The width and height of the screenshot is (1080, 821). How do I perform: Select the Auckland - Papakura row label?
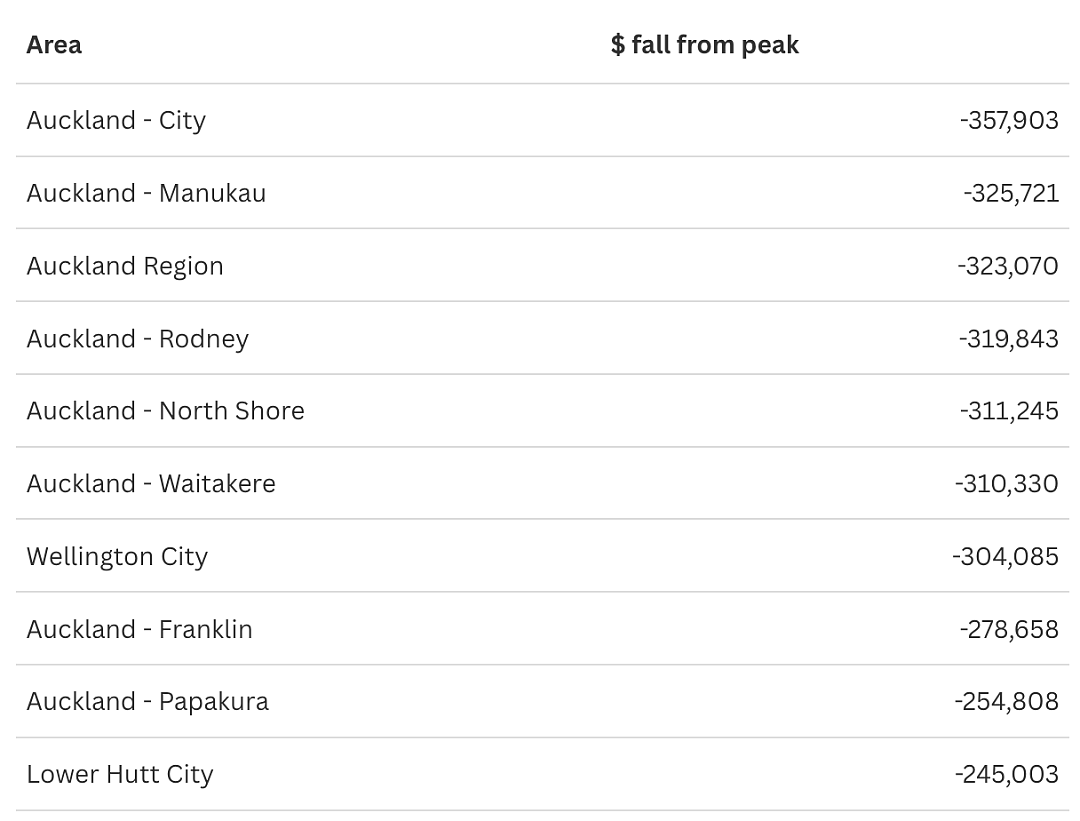[x=147, y=702]
